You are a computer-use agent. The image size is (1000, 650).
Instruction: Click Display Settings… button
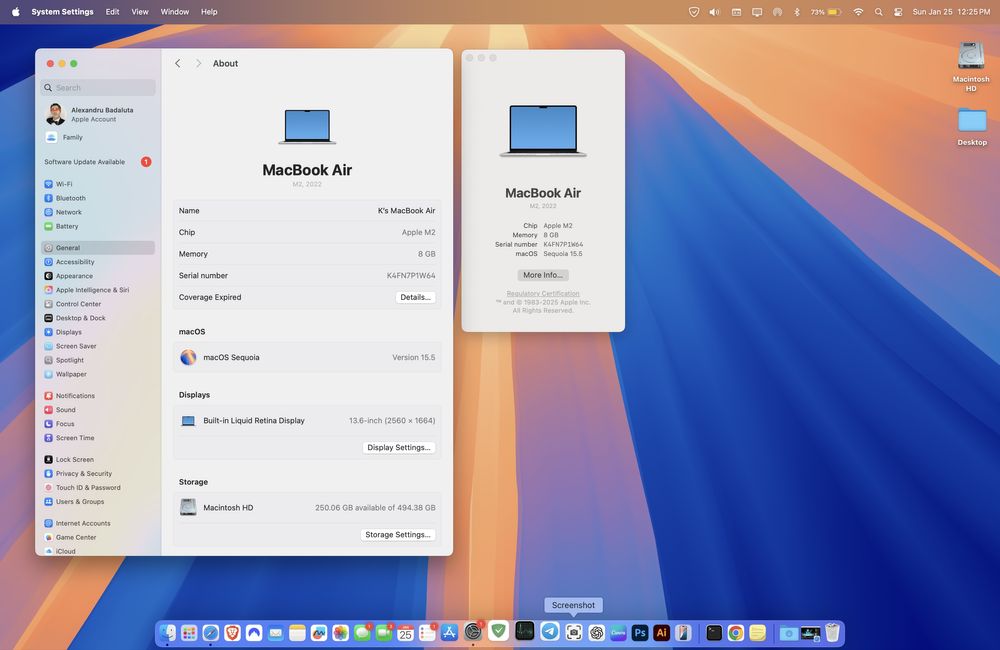point(399,448)
